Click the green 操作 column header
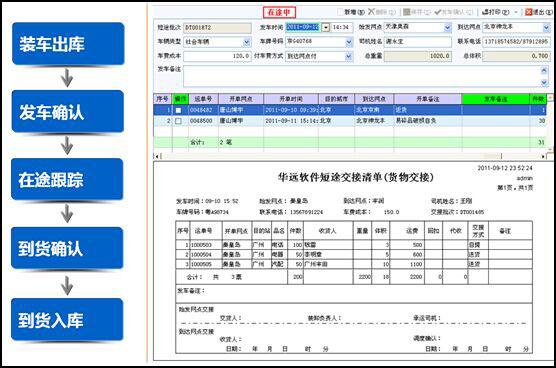The width and height of the screenshot is (556, 368). (x=180, y=99)
